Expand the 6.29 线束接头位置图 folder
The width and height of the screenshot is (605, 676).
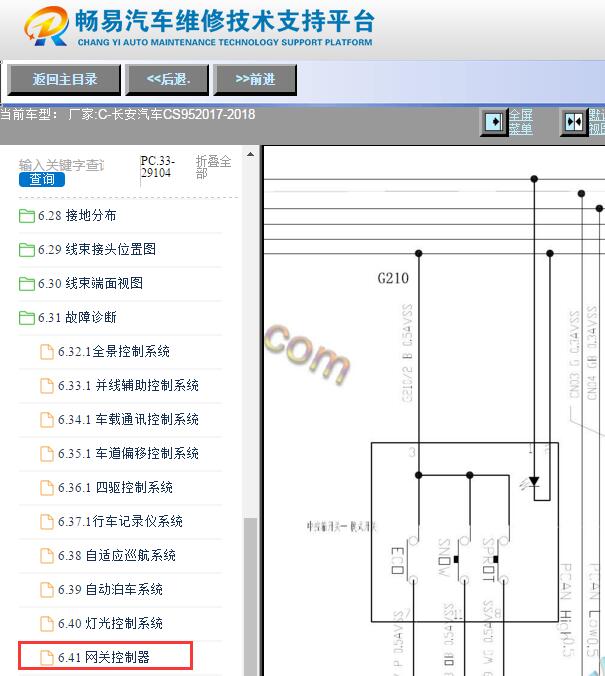coord(96,249)
